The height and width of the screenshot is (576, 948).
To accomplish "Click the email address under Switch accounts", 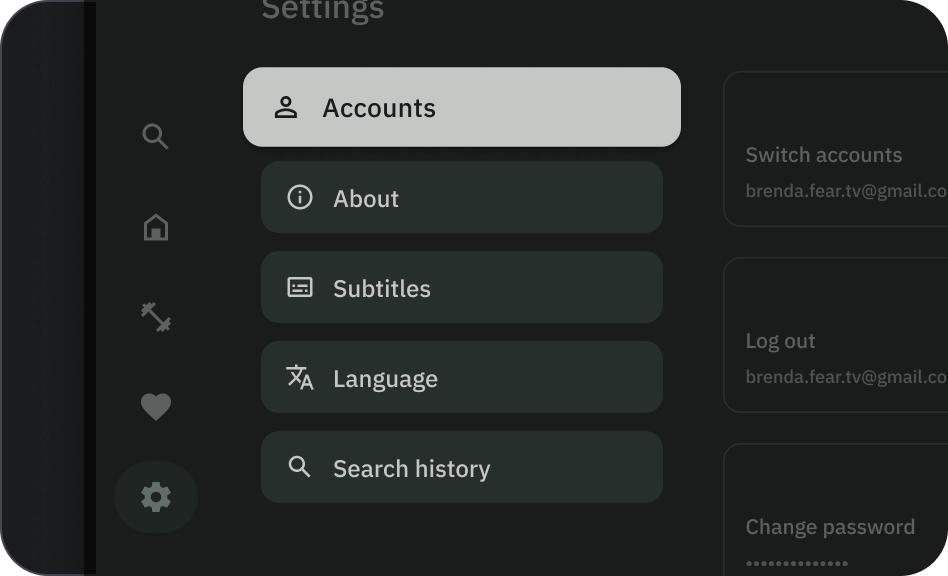I will pyautogui.click(x=846, y=191).
